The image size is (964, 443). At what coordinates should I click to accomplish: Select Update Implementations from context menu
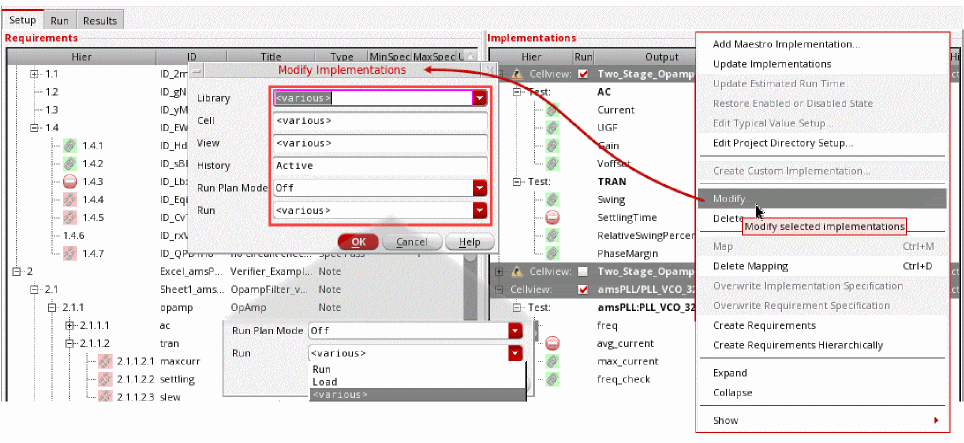772,64
